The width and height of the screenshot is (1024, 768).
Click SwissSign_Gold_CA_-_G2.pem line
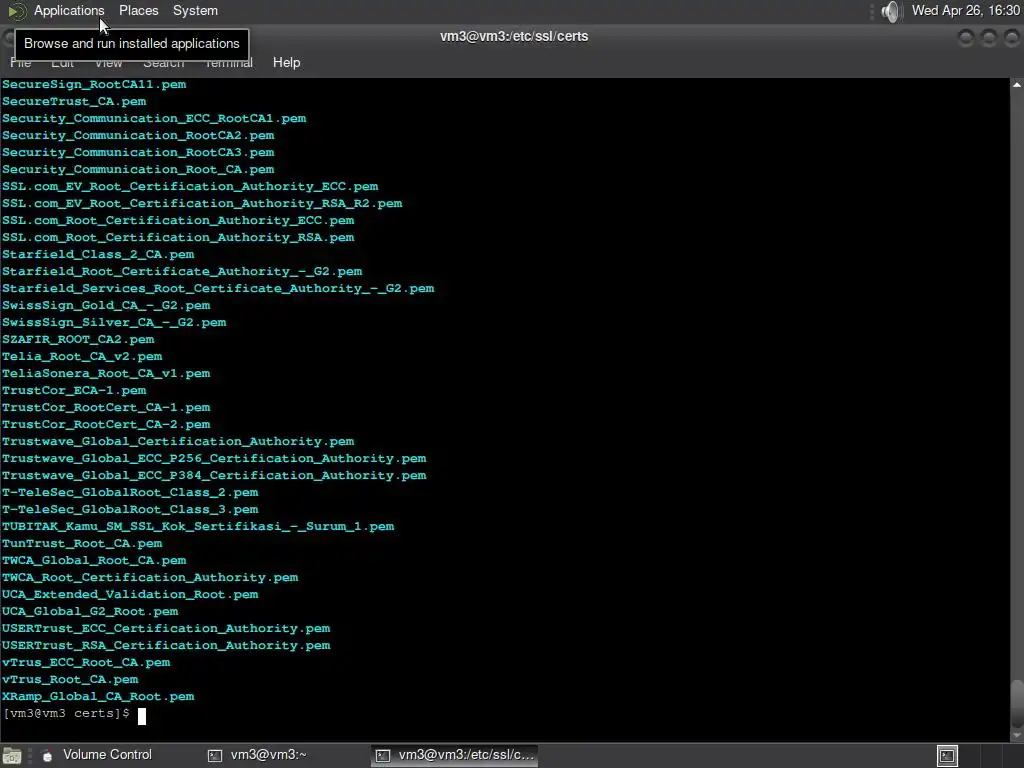(x=106, y=305)
